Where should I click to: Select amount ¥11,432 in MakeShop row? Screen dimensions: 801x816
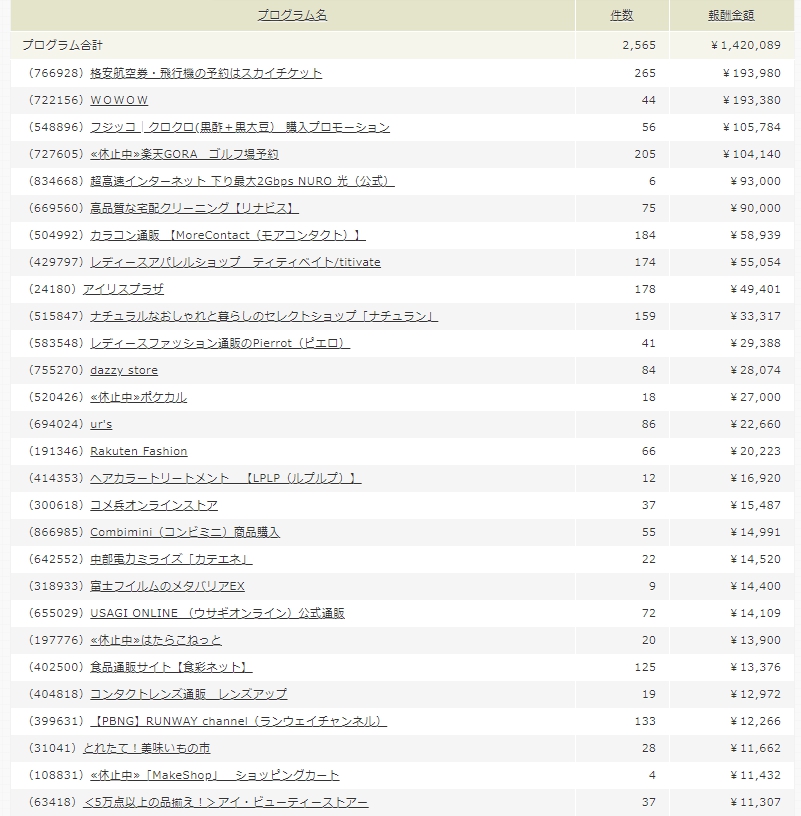click(755, 776)
